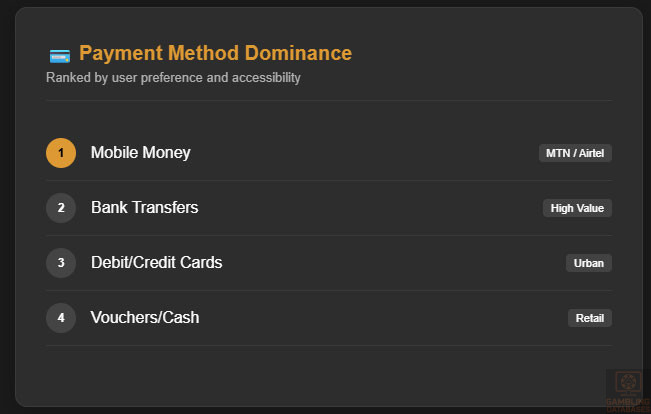Click the Urban tag
The width and height of the screenshot is (651, 414).
coord(588,263)
